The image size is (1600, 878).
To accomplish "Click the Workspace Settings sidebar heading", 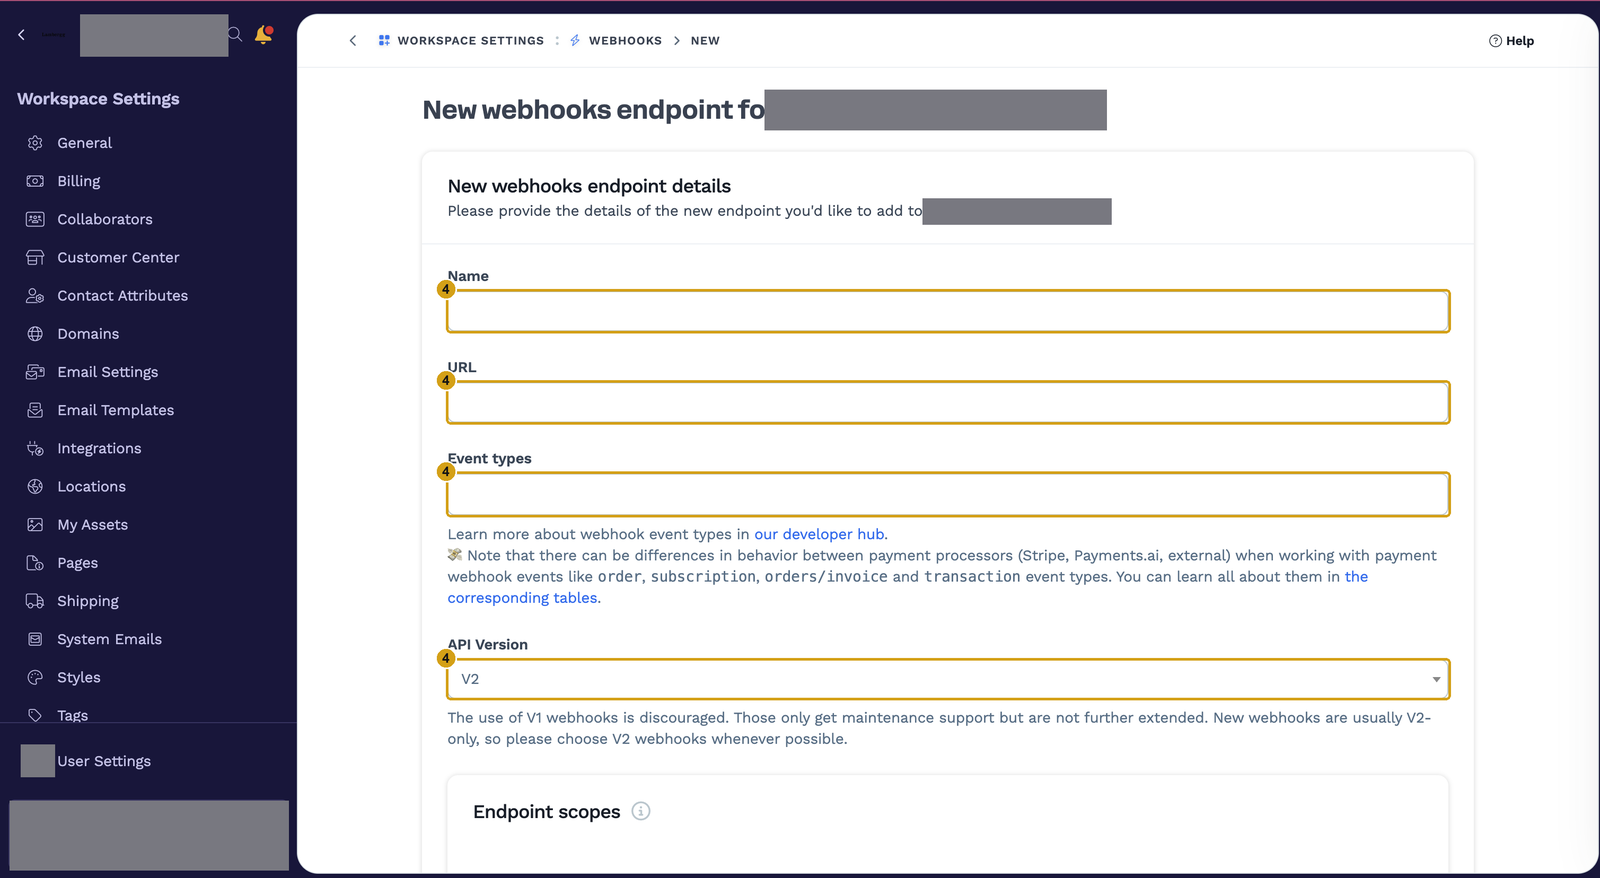I will tap(98, 99).
